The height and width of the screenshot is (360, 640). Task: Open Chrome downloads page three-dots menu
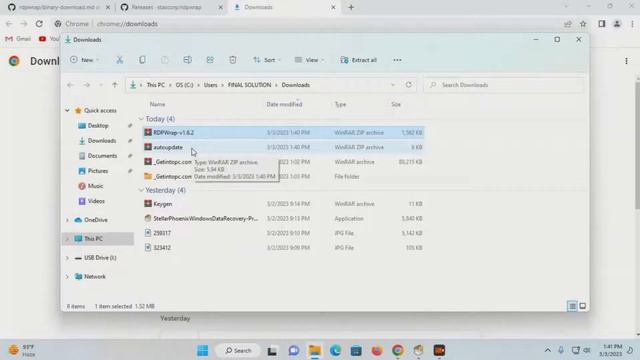click(x=626, y=61)
